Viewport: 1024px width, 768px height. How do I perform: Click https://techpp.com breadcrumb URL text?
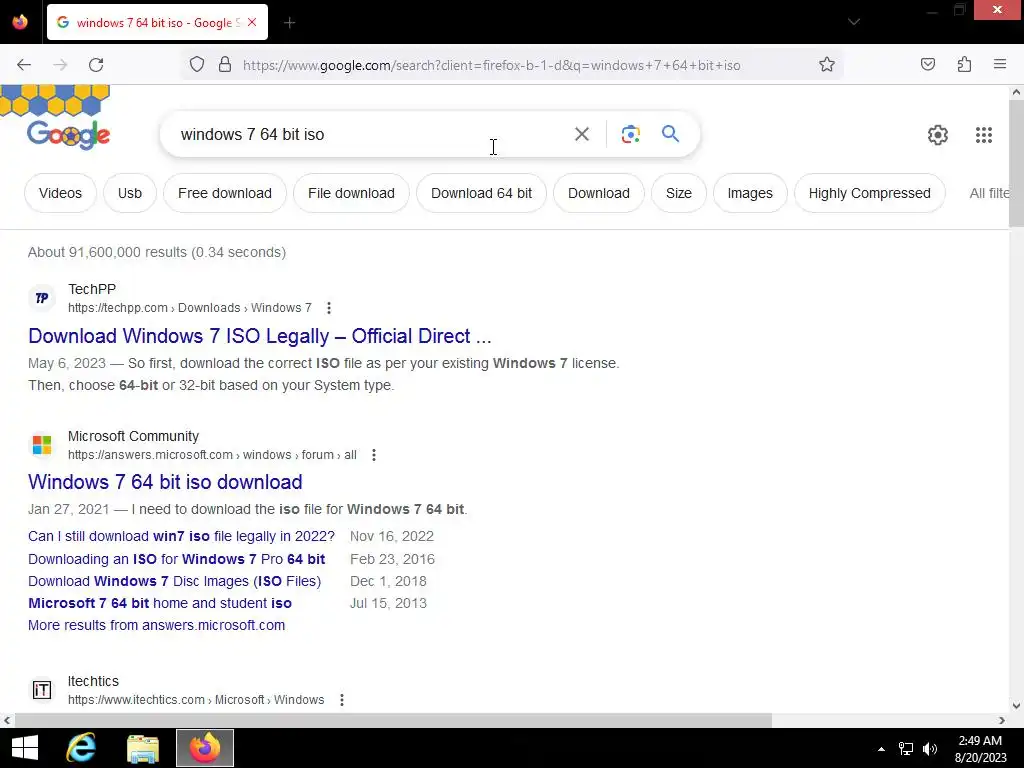pos(118,308)
